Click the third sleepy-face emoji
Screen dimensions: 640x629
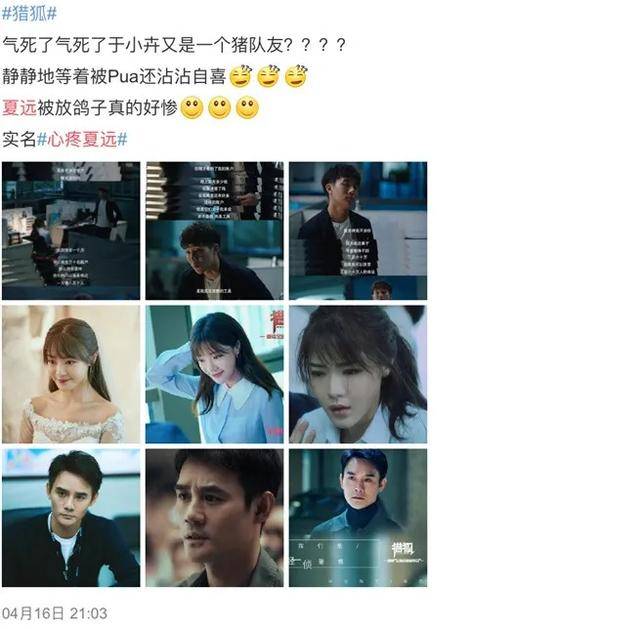pos(296,76)
